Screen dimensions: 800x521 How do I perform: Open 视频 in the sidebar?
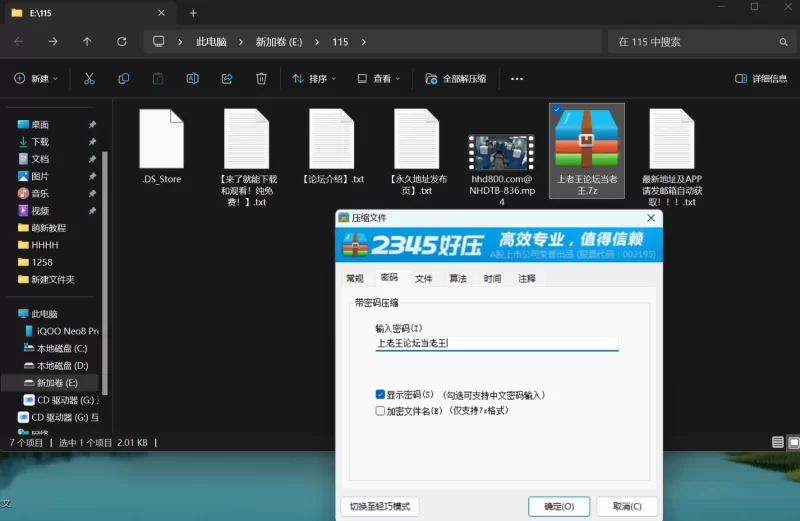click(40, 211)
